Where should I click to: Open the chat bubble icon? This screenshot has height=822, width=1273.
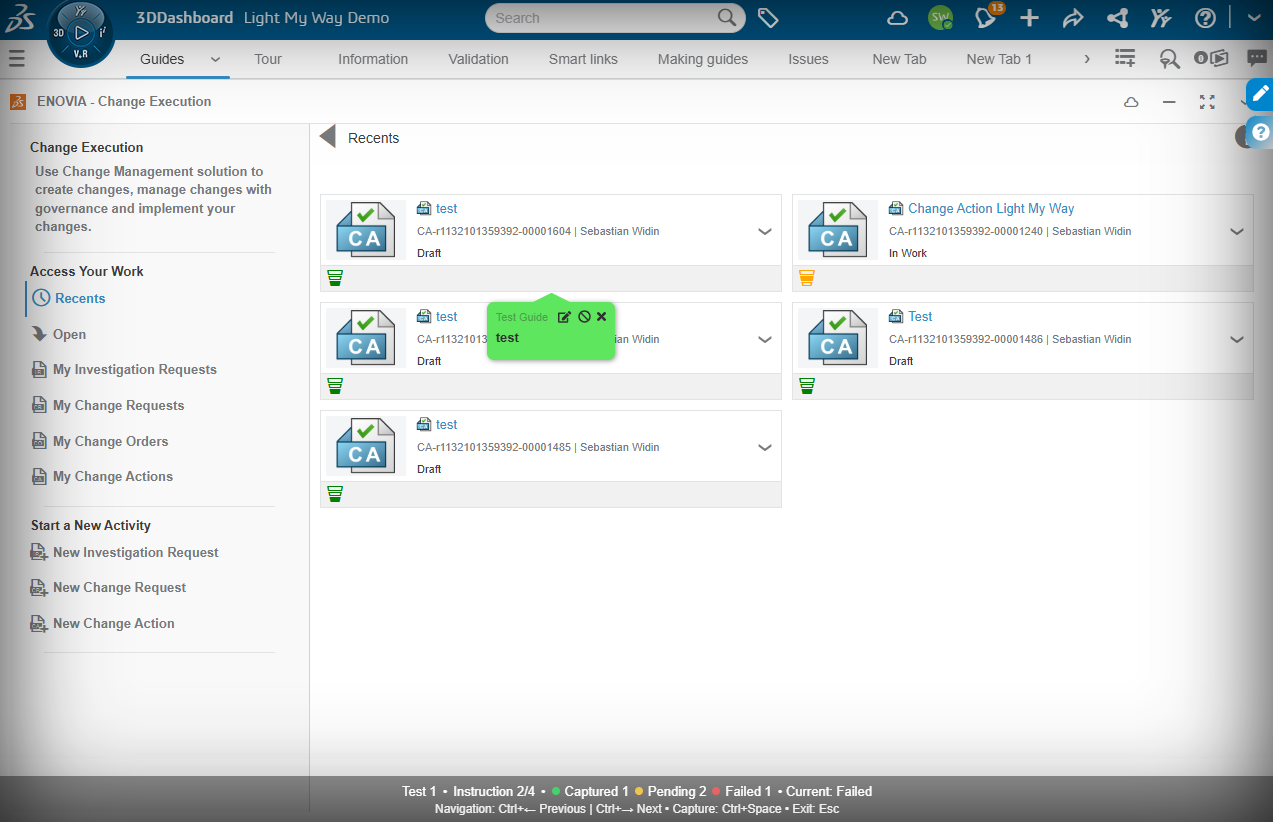click(1257, 59)
